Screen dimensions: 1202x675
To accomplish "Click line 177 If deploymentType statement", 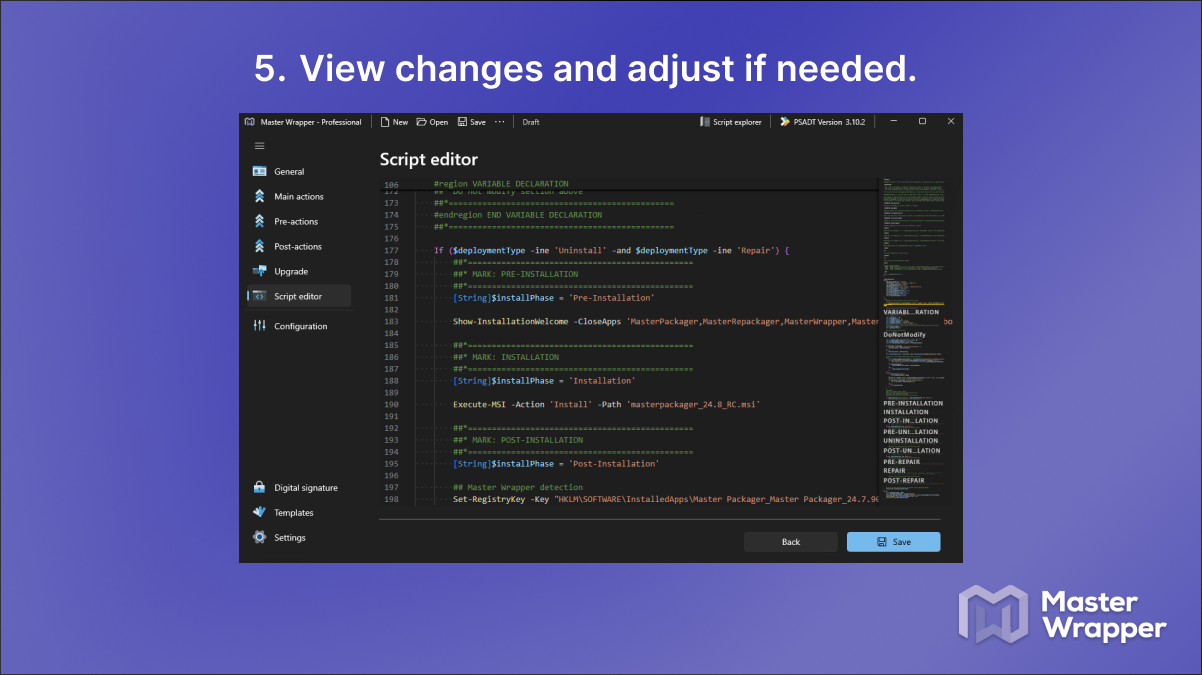I will 611,250.
